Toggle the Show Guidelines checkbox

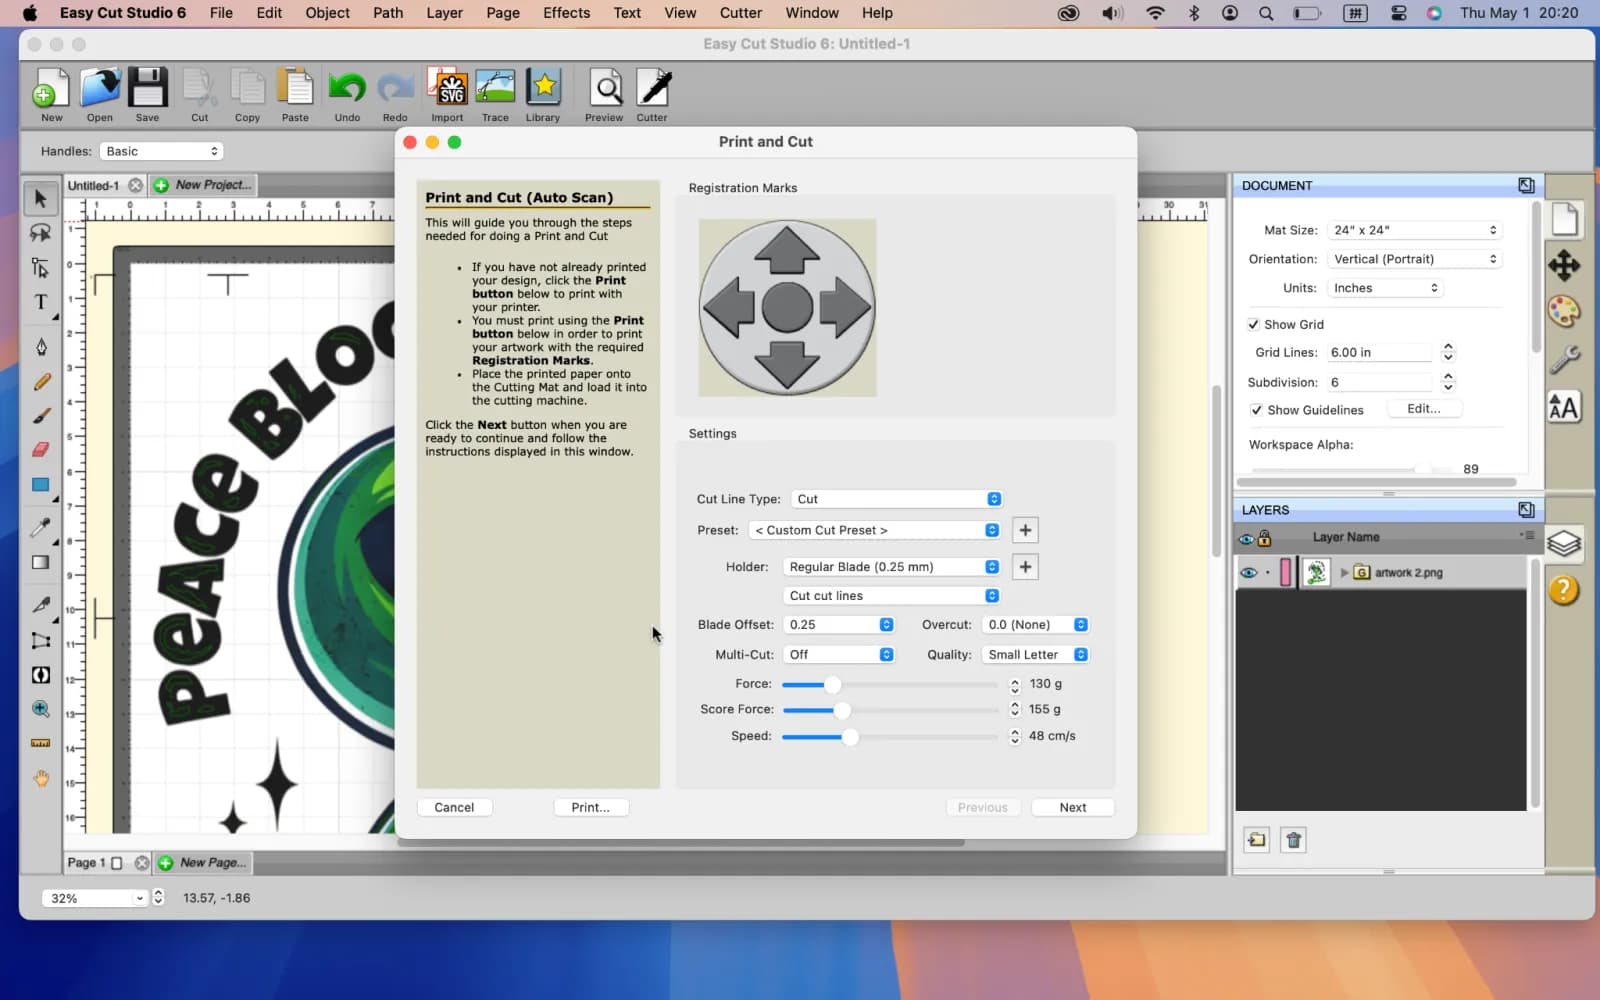point(1256,410)
